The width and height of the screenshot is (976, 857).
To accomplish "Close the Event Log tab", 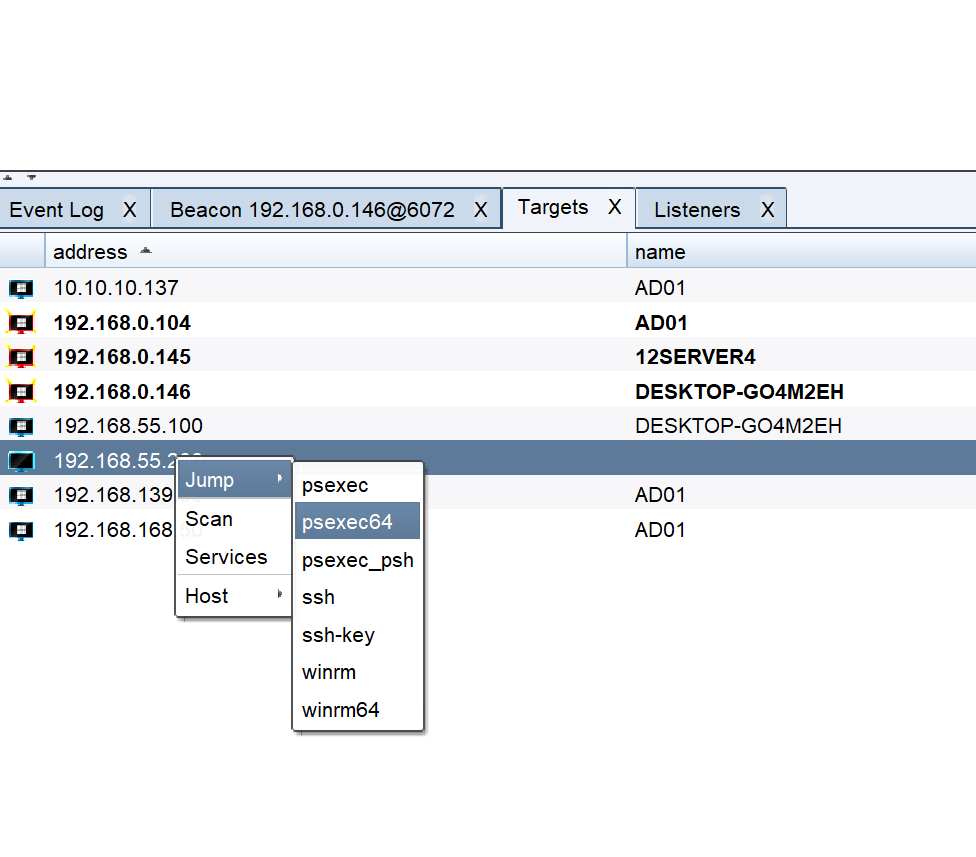I will (129, 210).
